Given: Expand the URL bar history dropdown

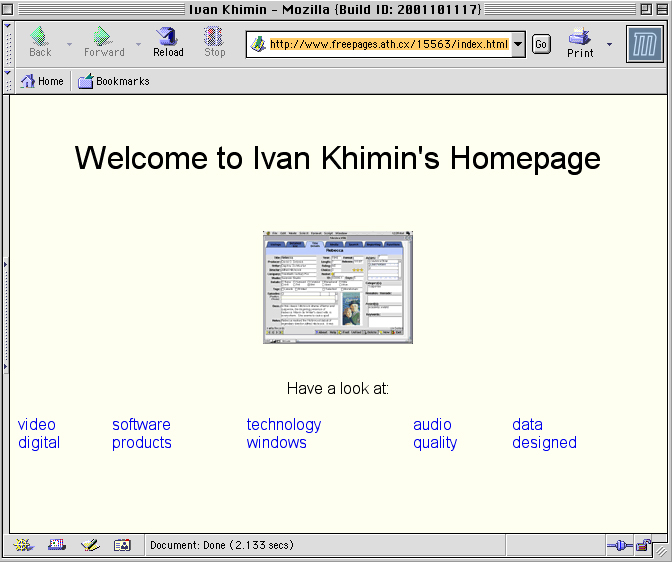Looking at the screenshot, I should pyautogui.click(x=518, y=44).
